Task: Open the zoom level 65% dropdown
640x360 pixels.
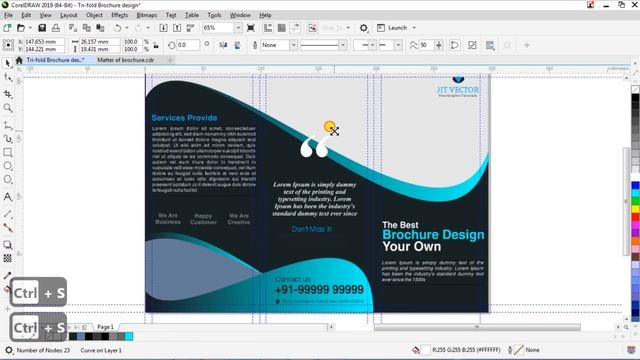Action: pyautogui.click(x=238, y=28)
